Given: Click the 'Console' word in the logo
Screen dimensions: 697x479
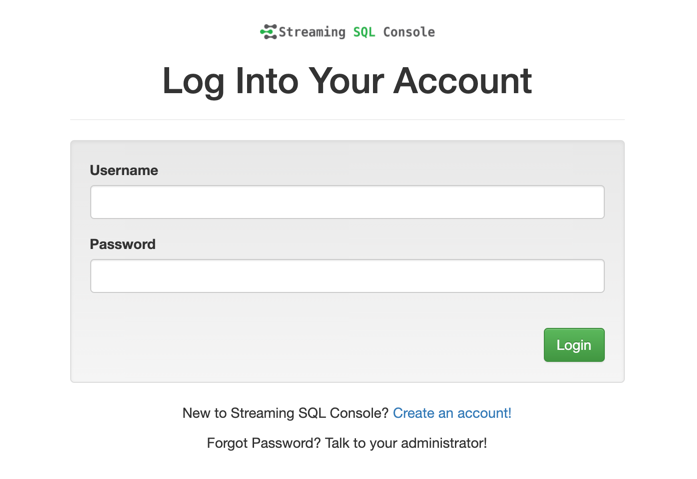Looking at the screenshot, I should 409,32.
